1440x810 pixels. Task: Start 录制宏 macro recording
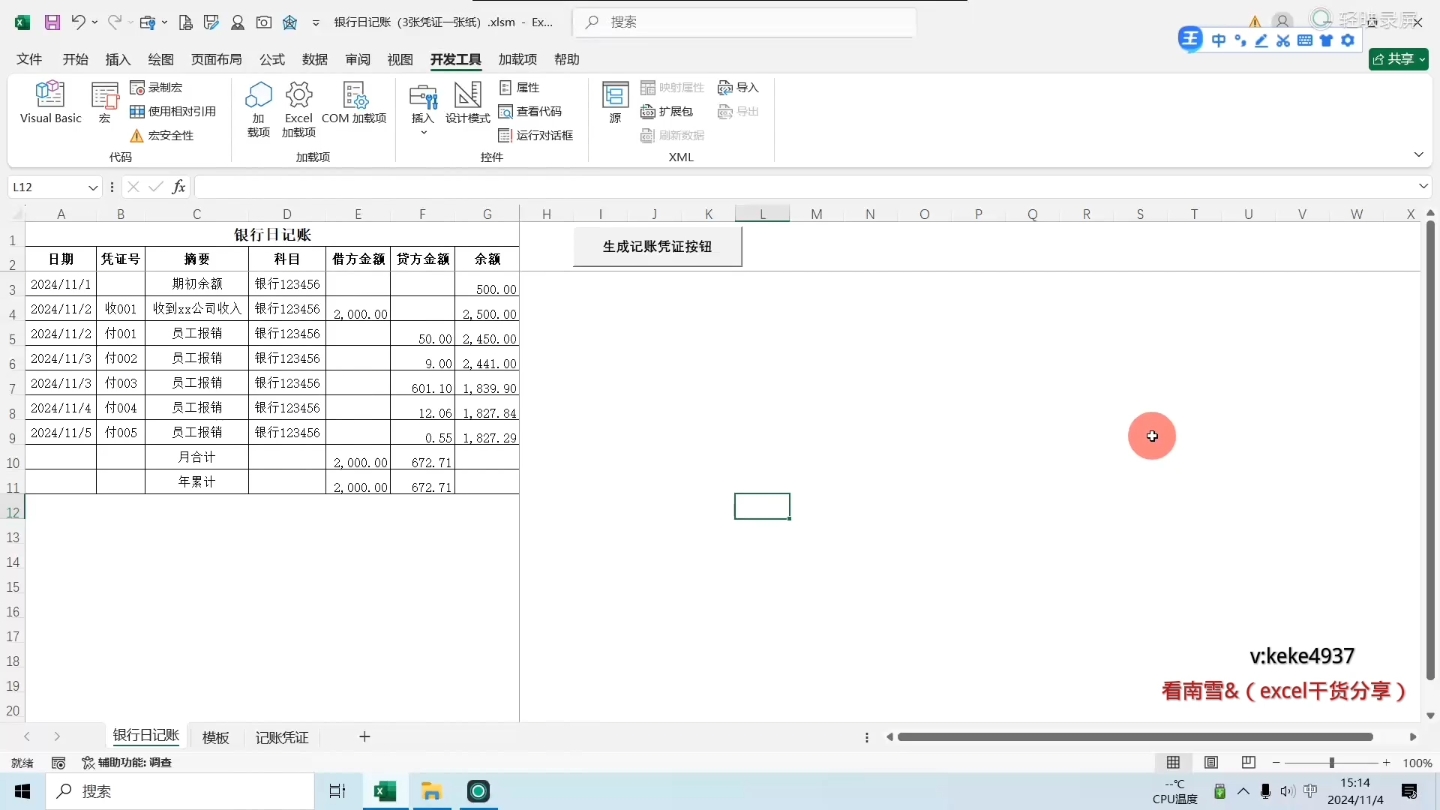(x=157, y=88)
